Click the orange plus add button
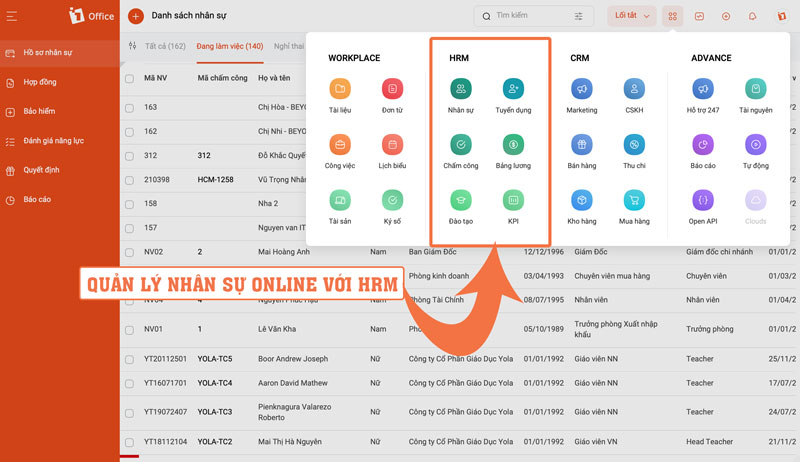800x462 pixels. [x=135, y=16]
